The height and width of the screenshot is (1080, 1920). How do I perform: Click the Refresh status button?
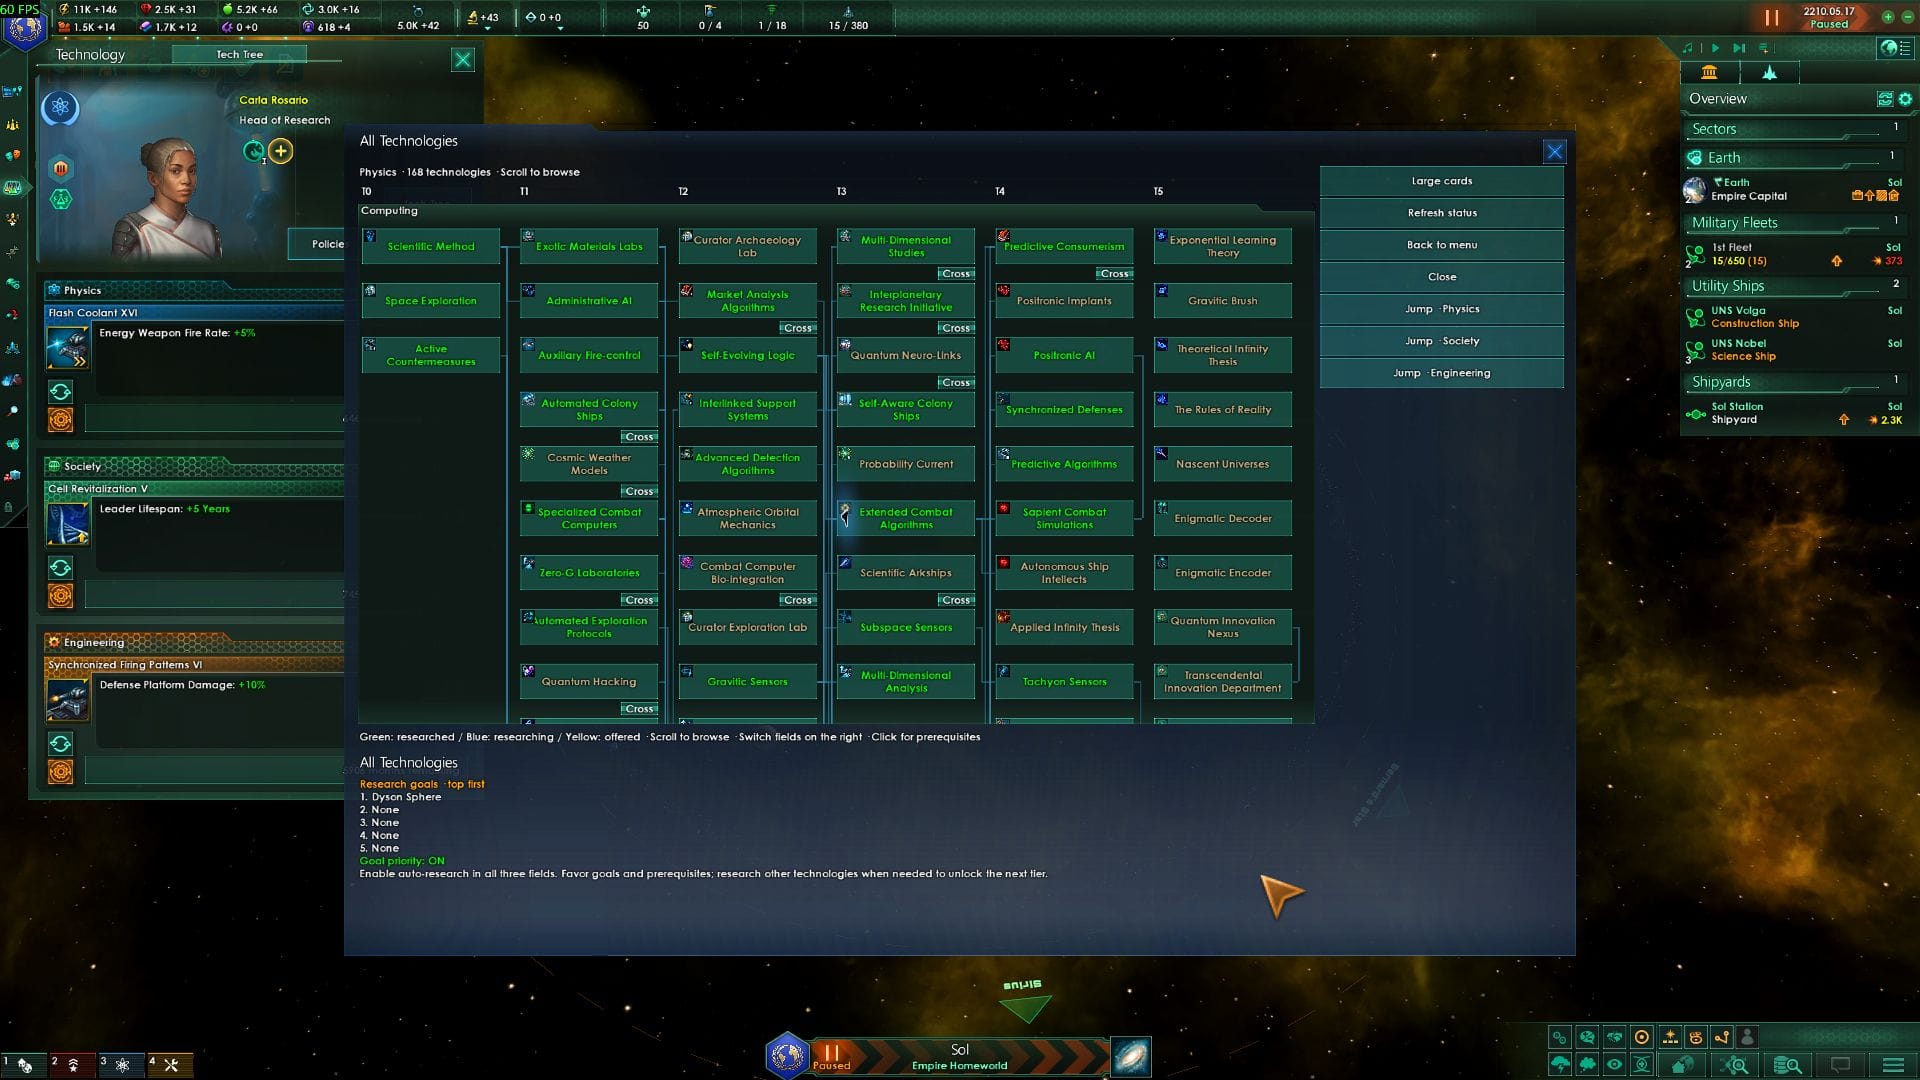pos(1441,213)
